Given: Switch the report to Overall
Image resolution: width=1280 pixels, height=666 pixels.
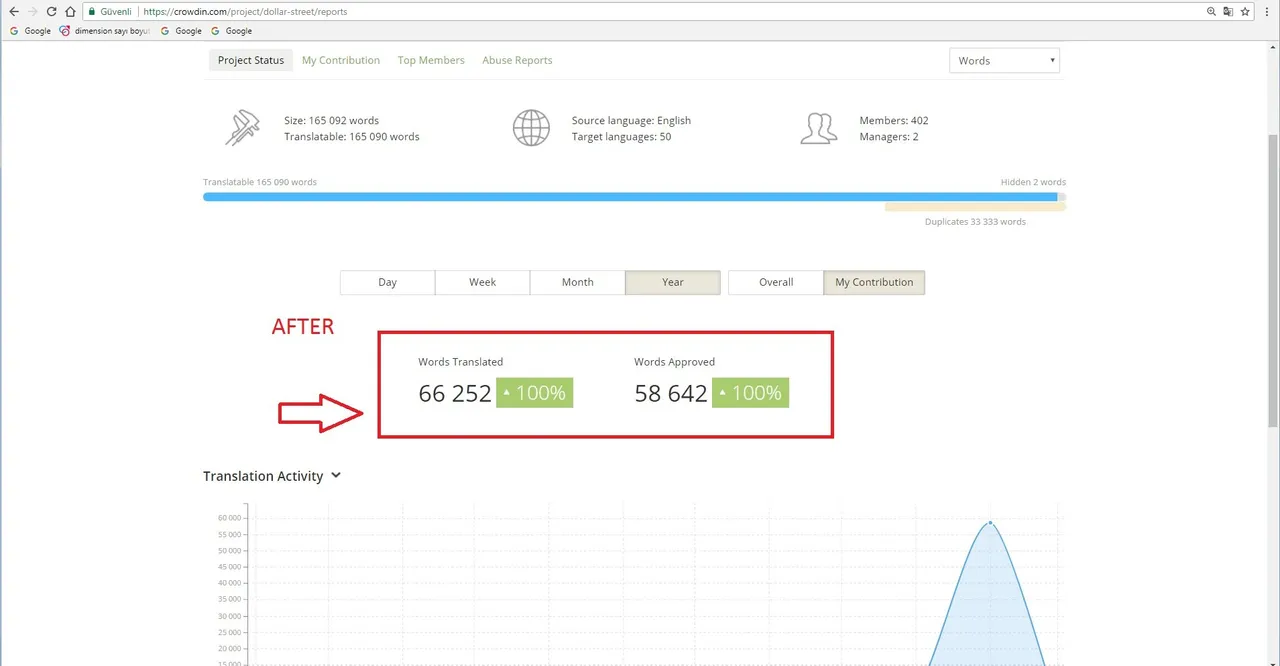Looking at the screenshot, I should [776, 282].
